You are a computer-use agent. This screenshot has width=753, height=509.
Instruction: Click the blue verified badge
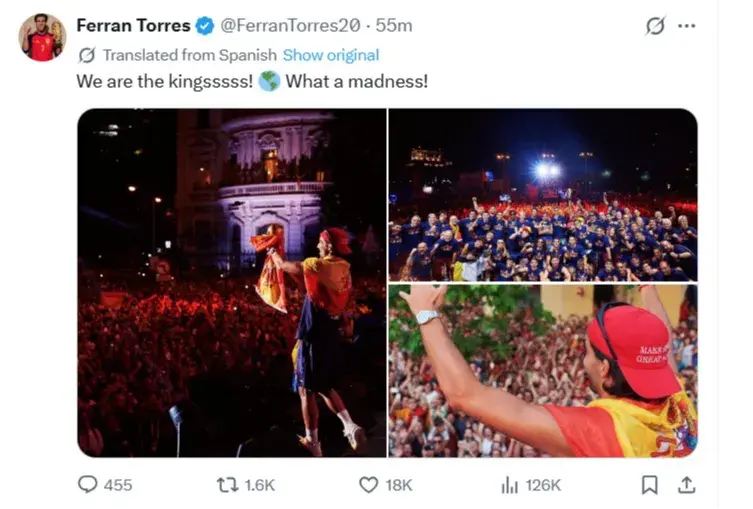point(205,25)
